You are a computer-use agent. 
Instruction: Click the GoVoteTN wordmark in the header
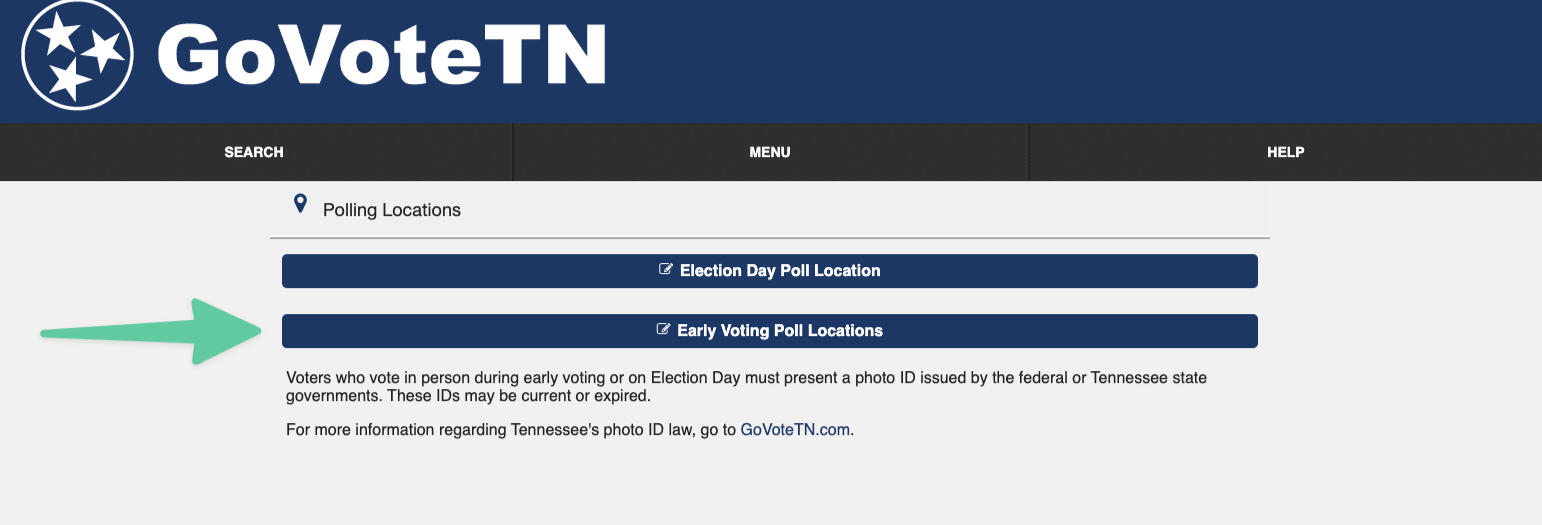(382, 55)
